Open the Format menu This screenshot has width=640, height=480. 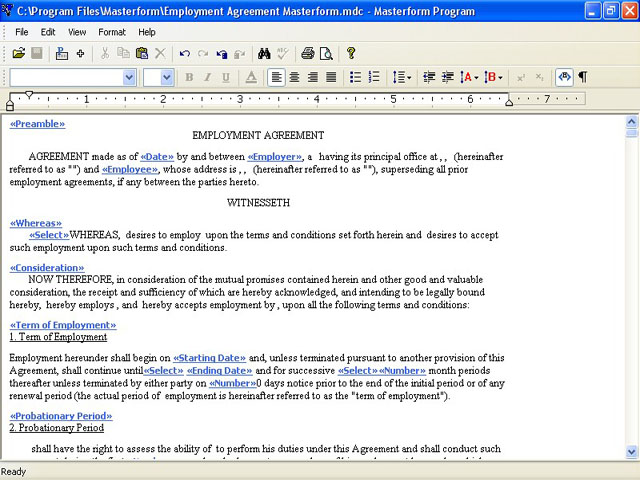click(112, 32)
